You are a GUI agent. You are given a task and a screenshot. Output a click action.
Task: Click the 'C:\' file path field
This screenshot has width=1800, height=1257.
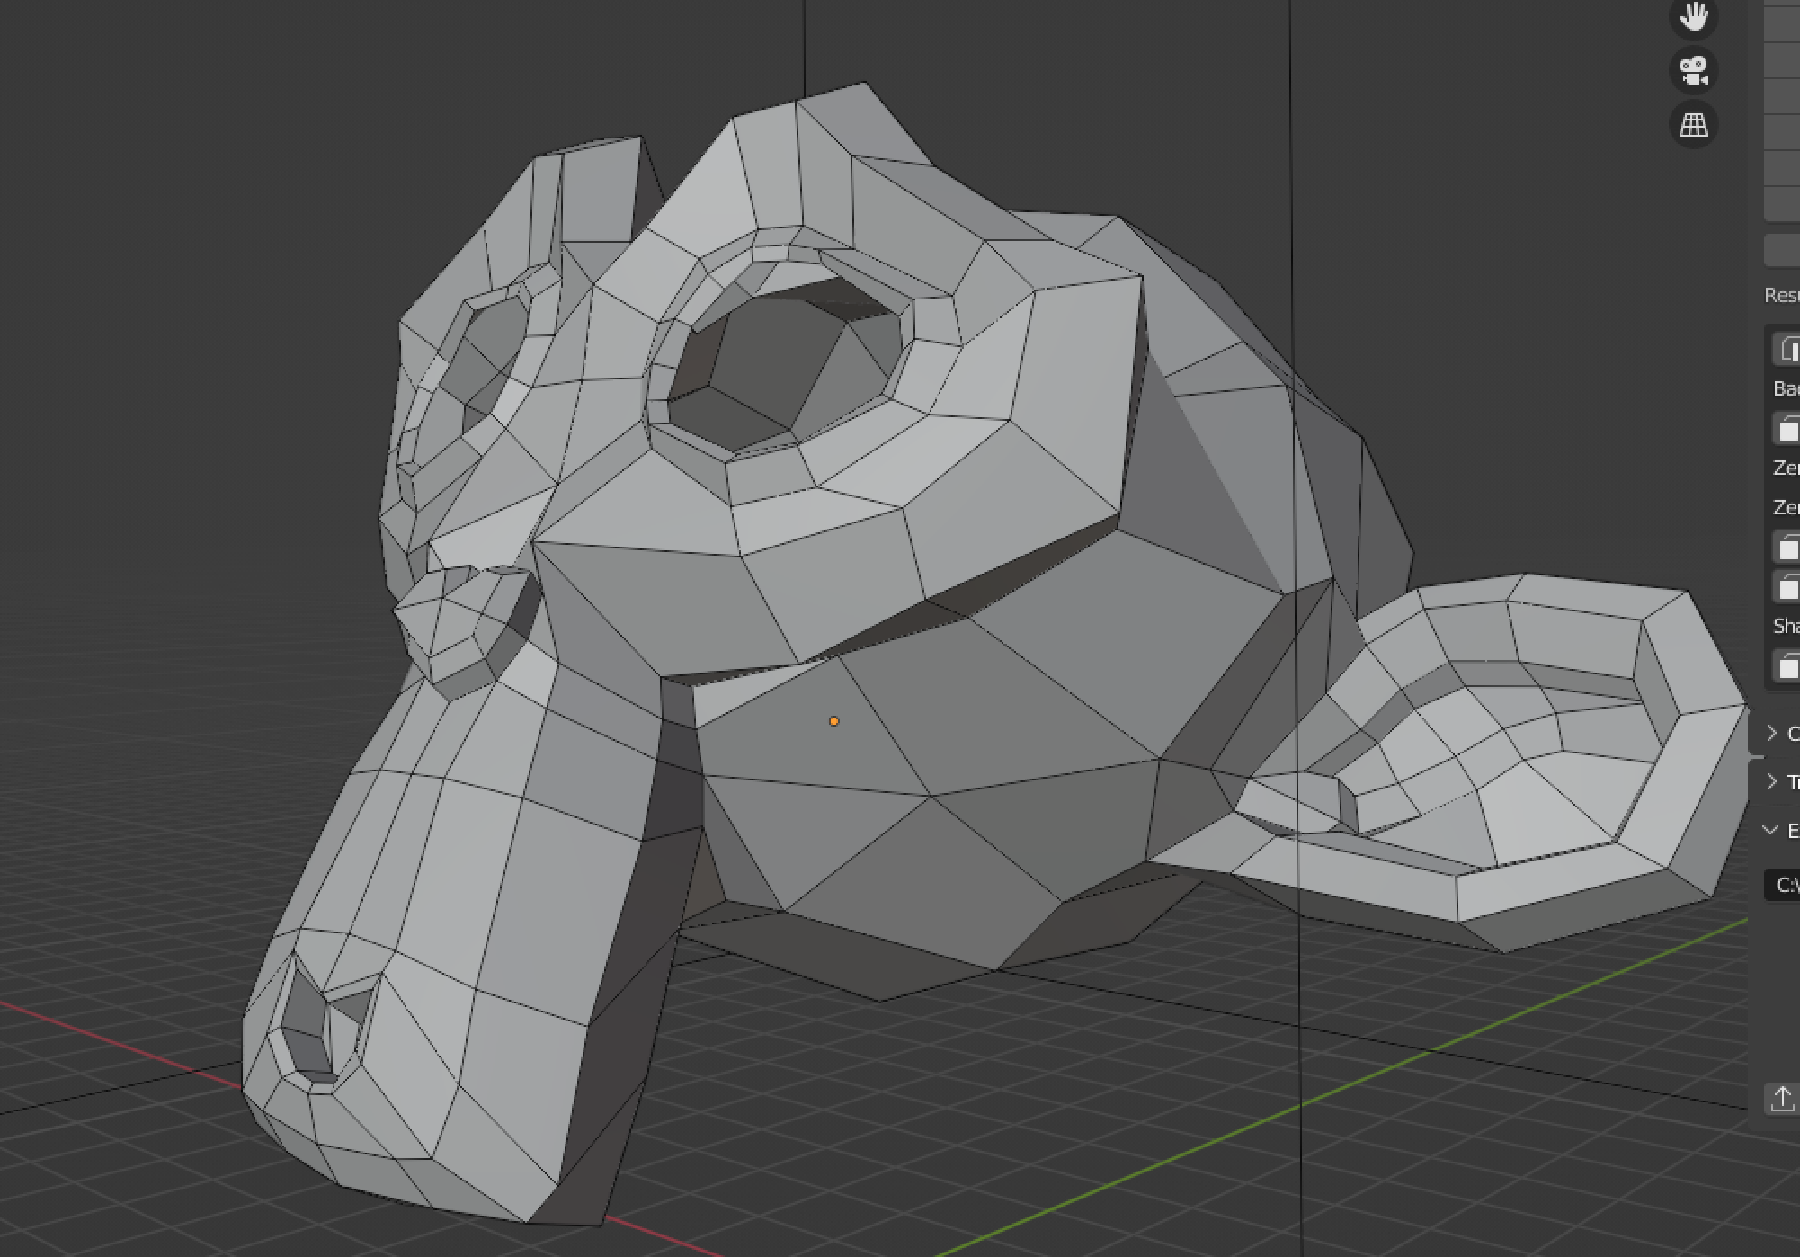coord(1782,884)
